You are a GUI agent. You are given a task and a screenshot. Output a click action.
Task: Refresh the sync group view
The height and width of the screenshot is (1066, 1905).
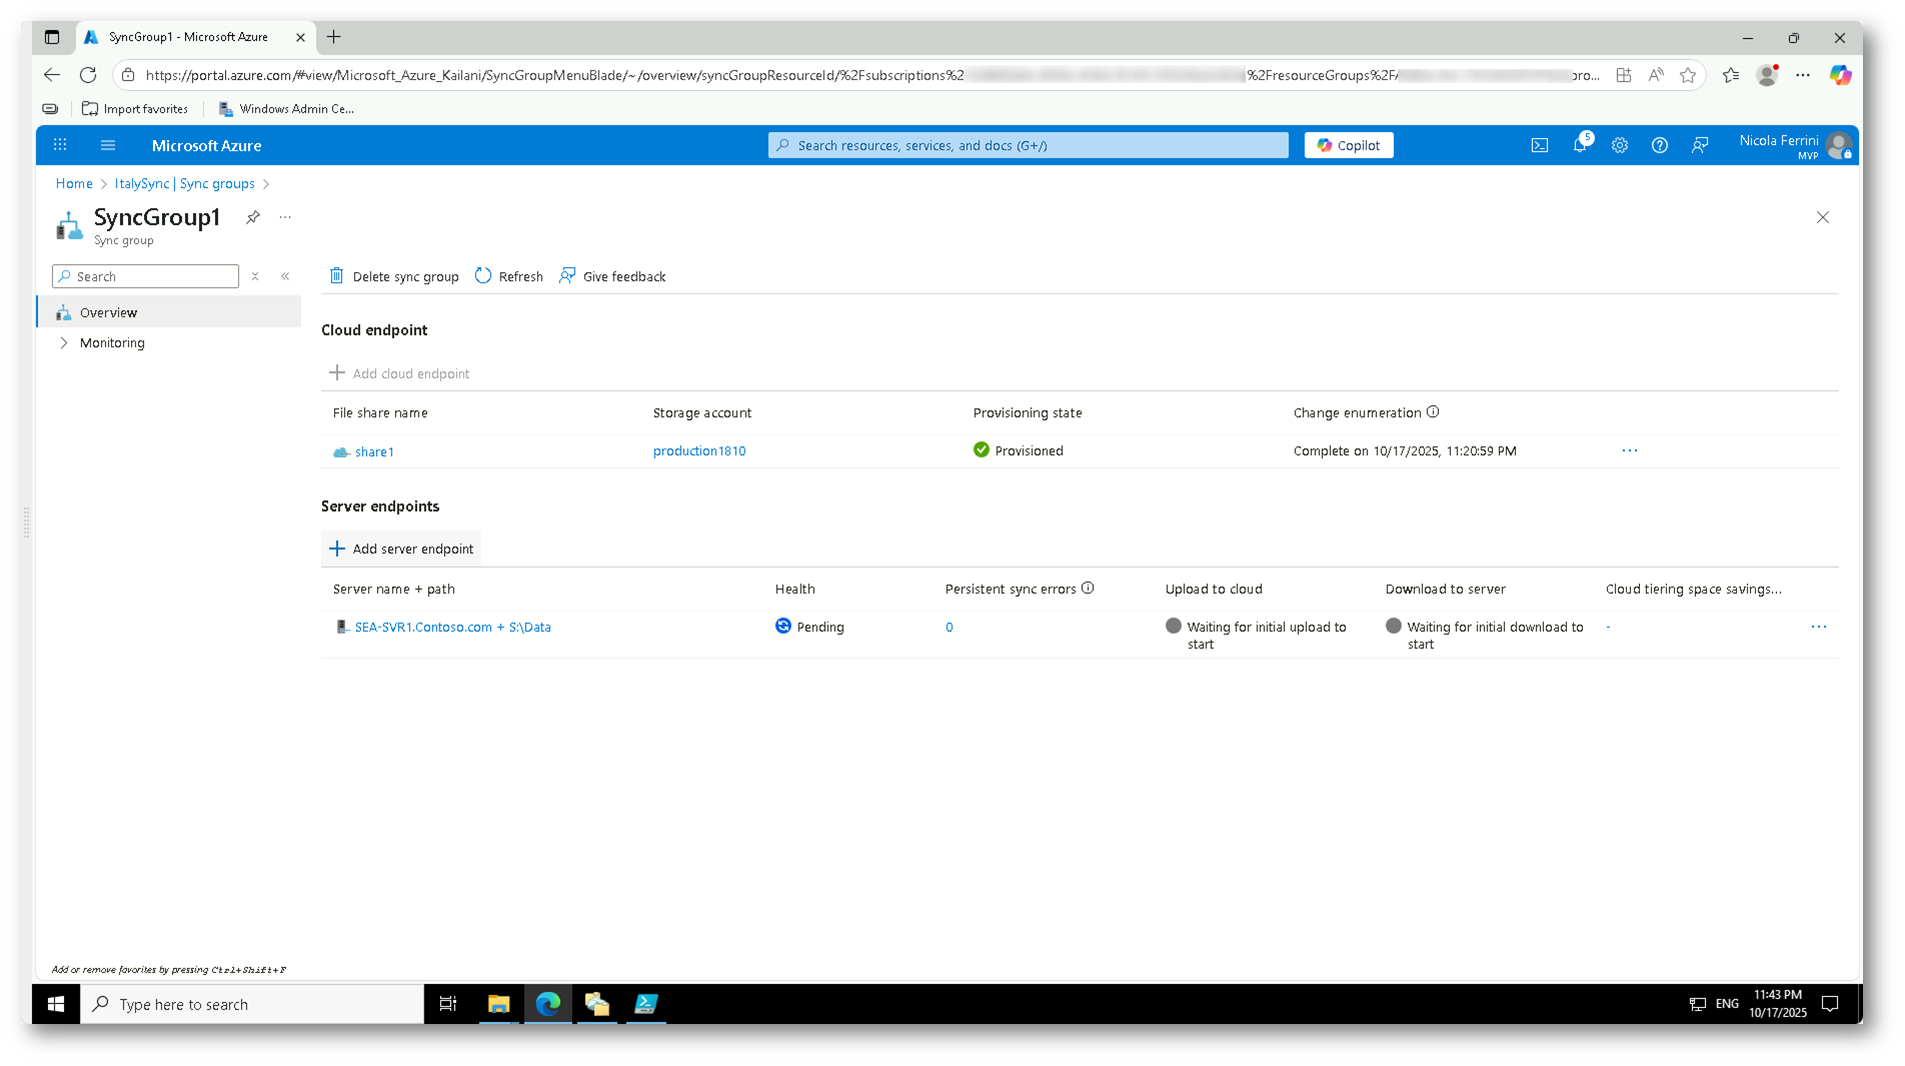509,276
